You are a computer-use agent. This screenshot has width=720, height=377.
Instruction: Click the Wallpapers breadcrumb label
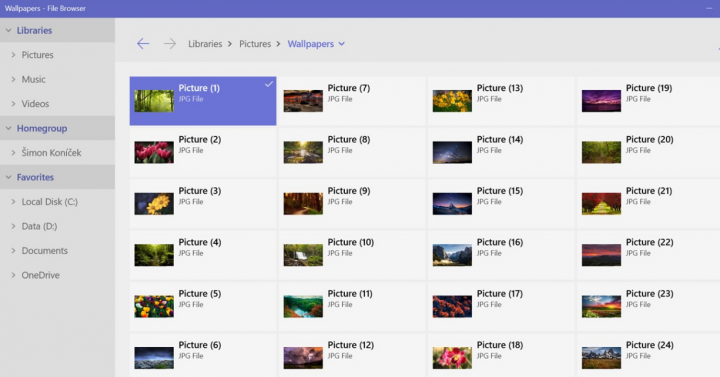pos(310,44)
